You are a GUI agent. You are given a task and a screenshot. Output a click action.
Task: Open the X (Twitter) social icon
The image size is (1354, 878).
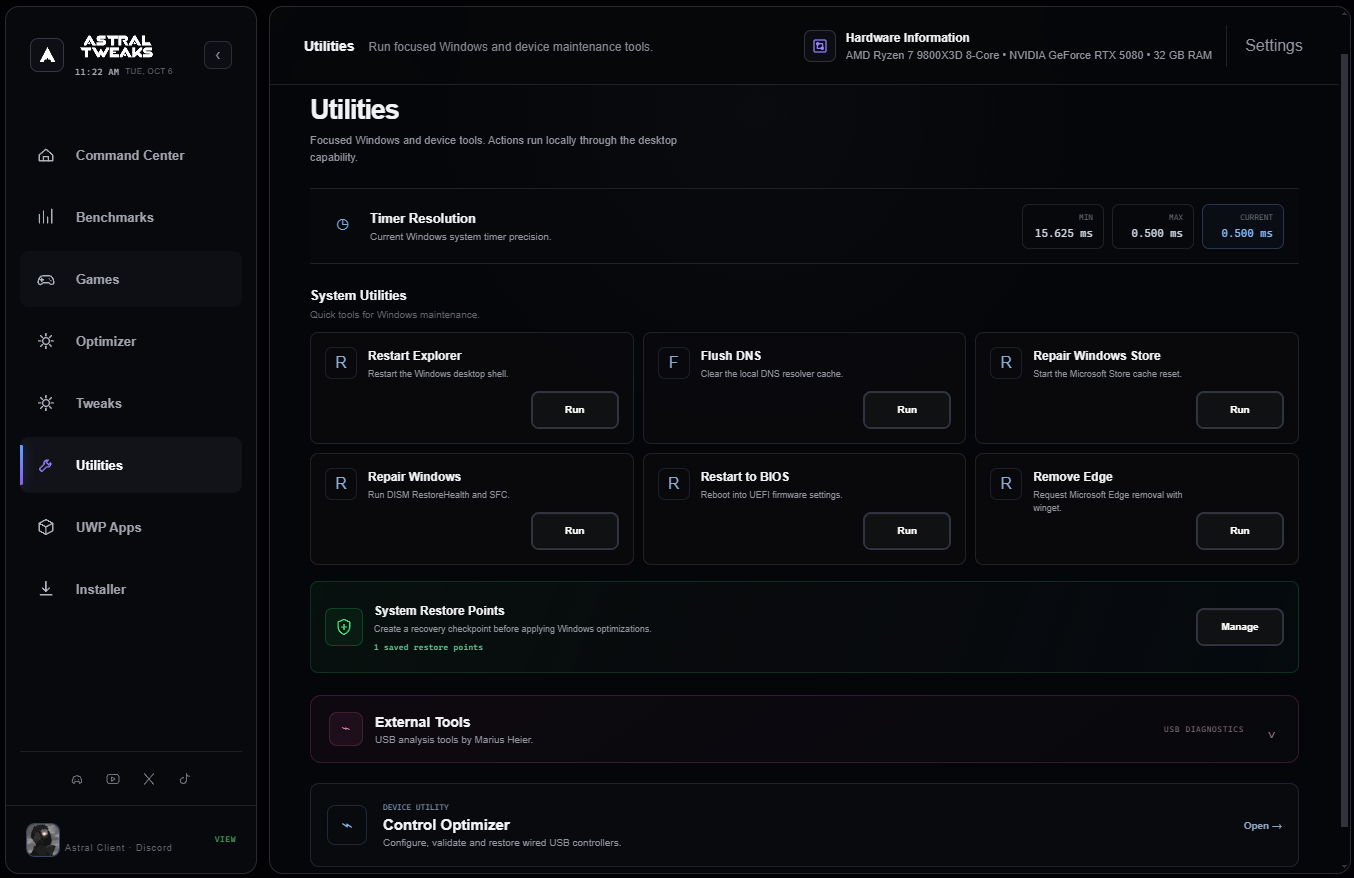coord(149,779)
